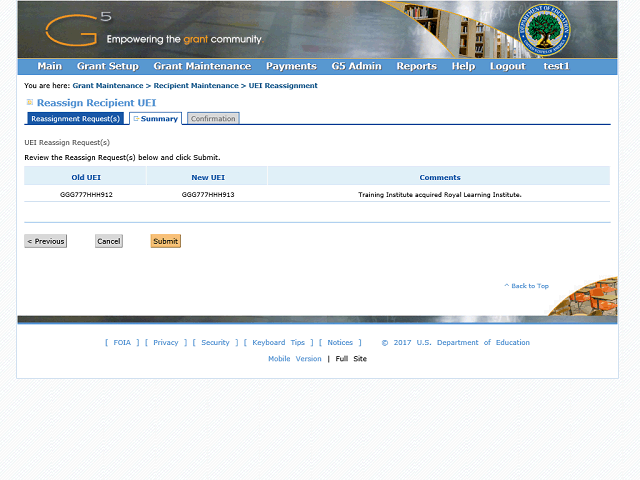The image size is (640, 480).
Task: Select new UEI value GGG777HHH913
Action: tap(208, 195)
